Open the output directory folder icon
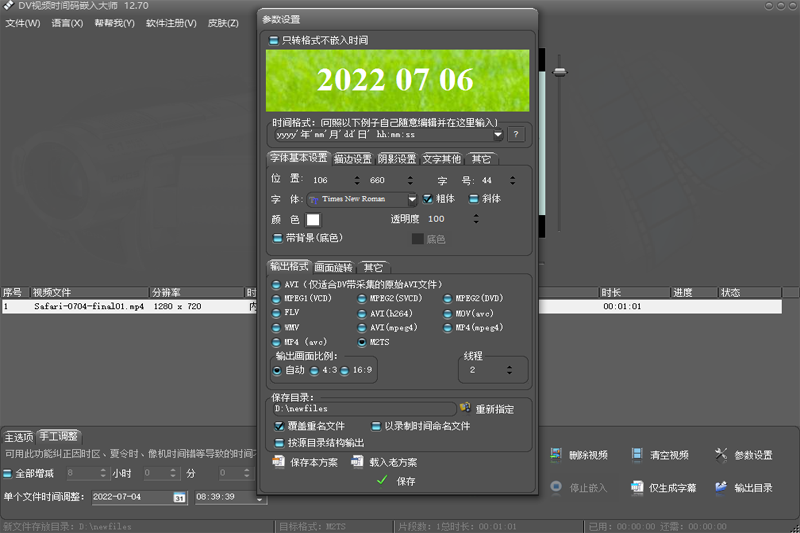Image resolution: width=800 pixels, height=533 pixels. 721,487
